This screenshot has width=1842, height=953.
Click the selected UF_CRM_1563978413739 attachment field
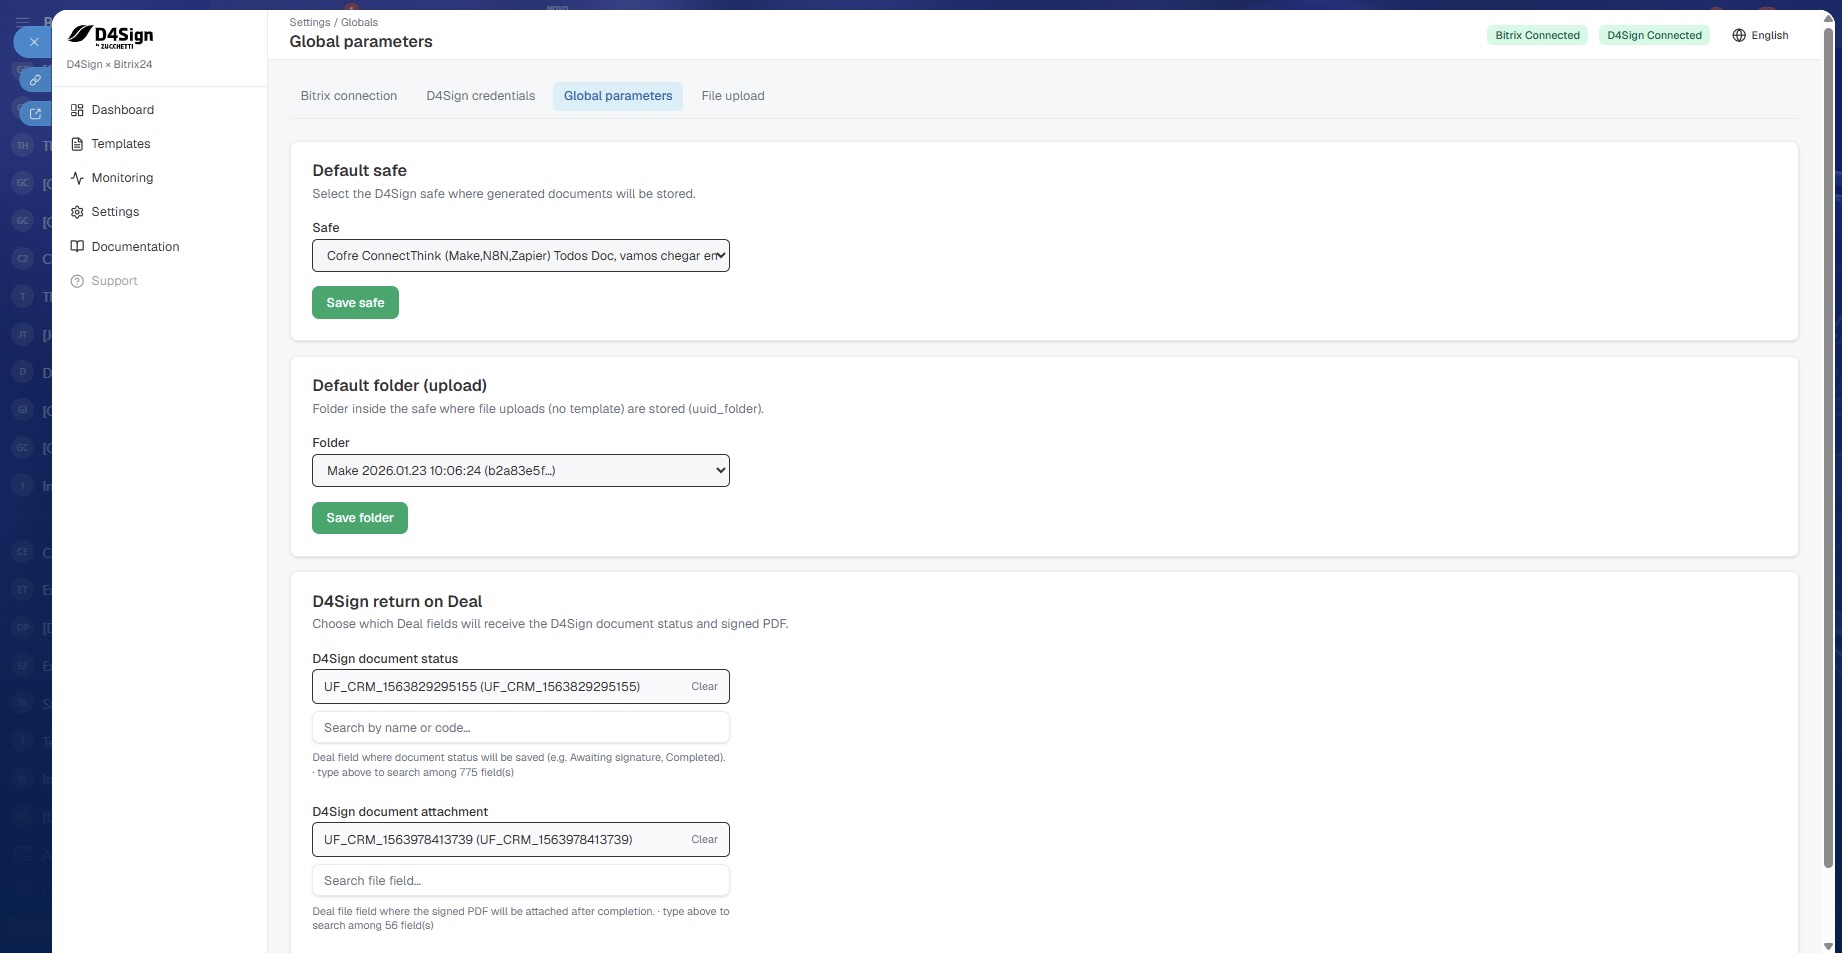[x=521, y=840]
